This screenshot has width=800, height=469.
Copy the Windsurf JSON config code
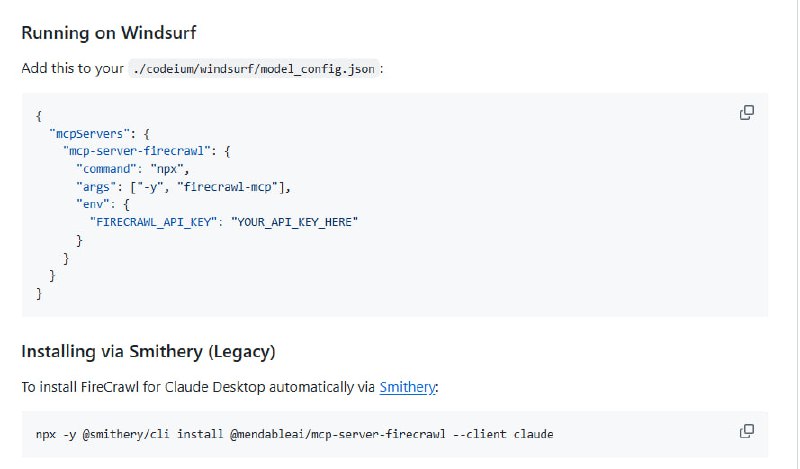(x=746, y=112)
